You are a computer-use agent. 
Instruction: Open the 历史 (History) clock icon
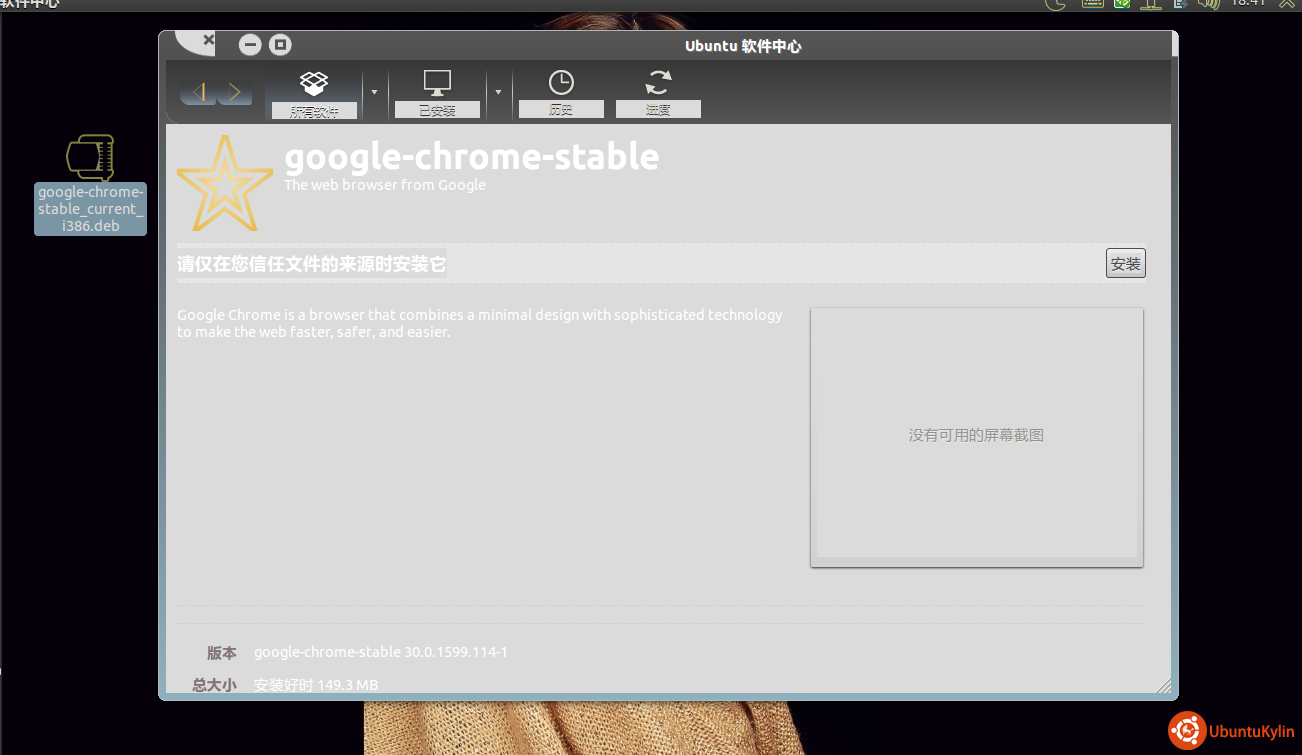click(561, 92)
